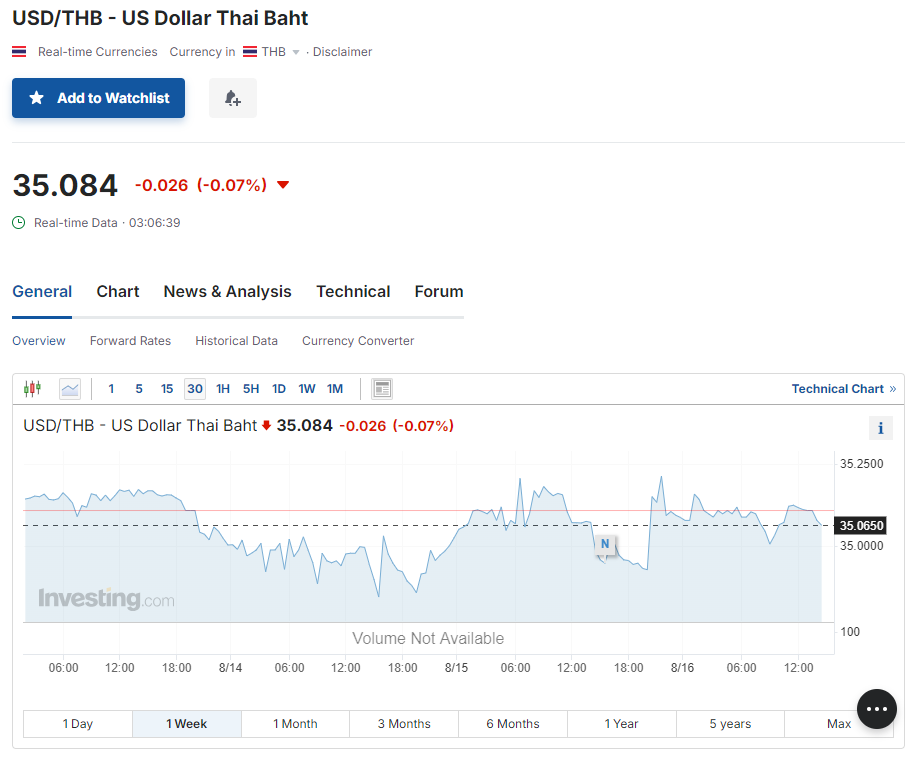
Task: Switch to area chart type icon
Action: pos(70,389)
